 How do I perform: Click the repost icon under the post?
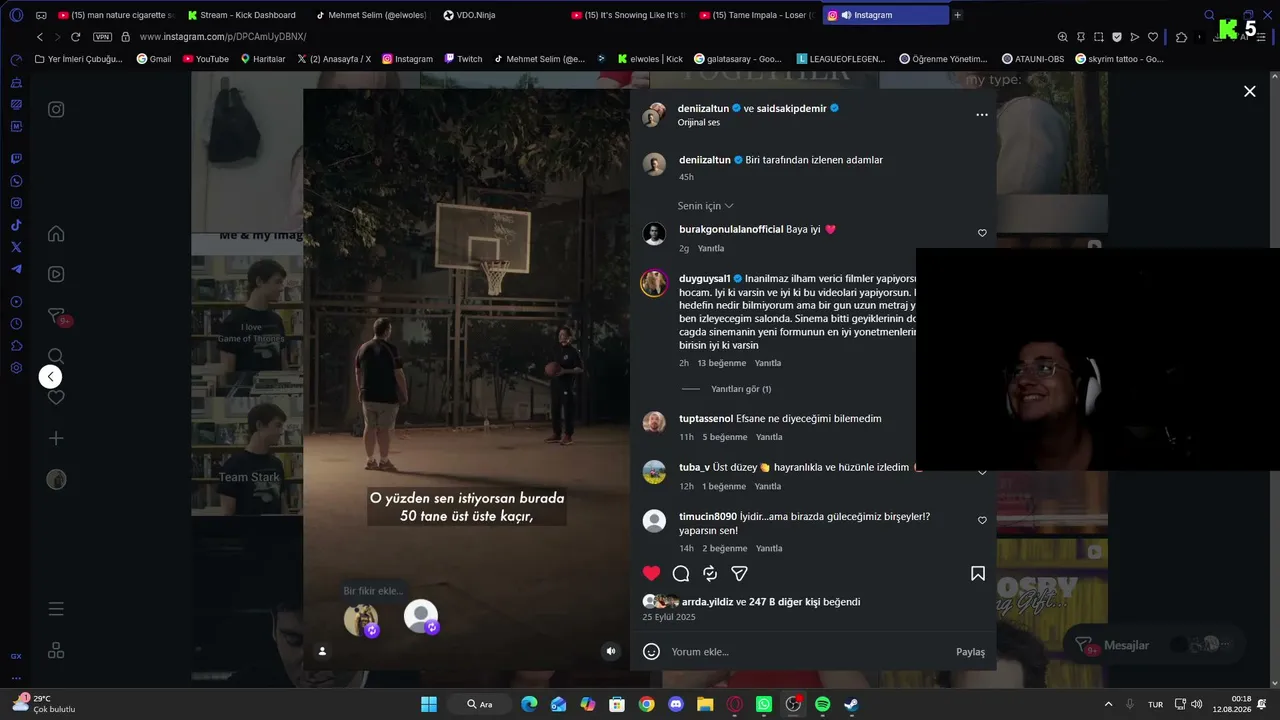pos(710,573)
